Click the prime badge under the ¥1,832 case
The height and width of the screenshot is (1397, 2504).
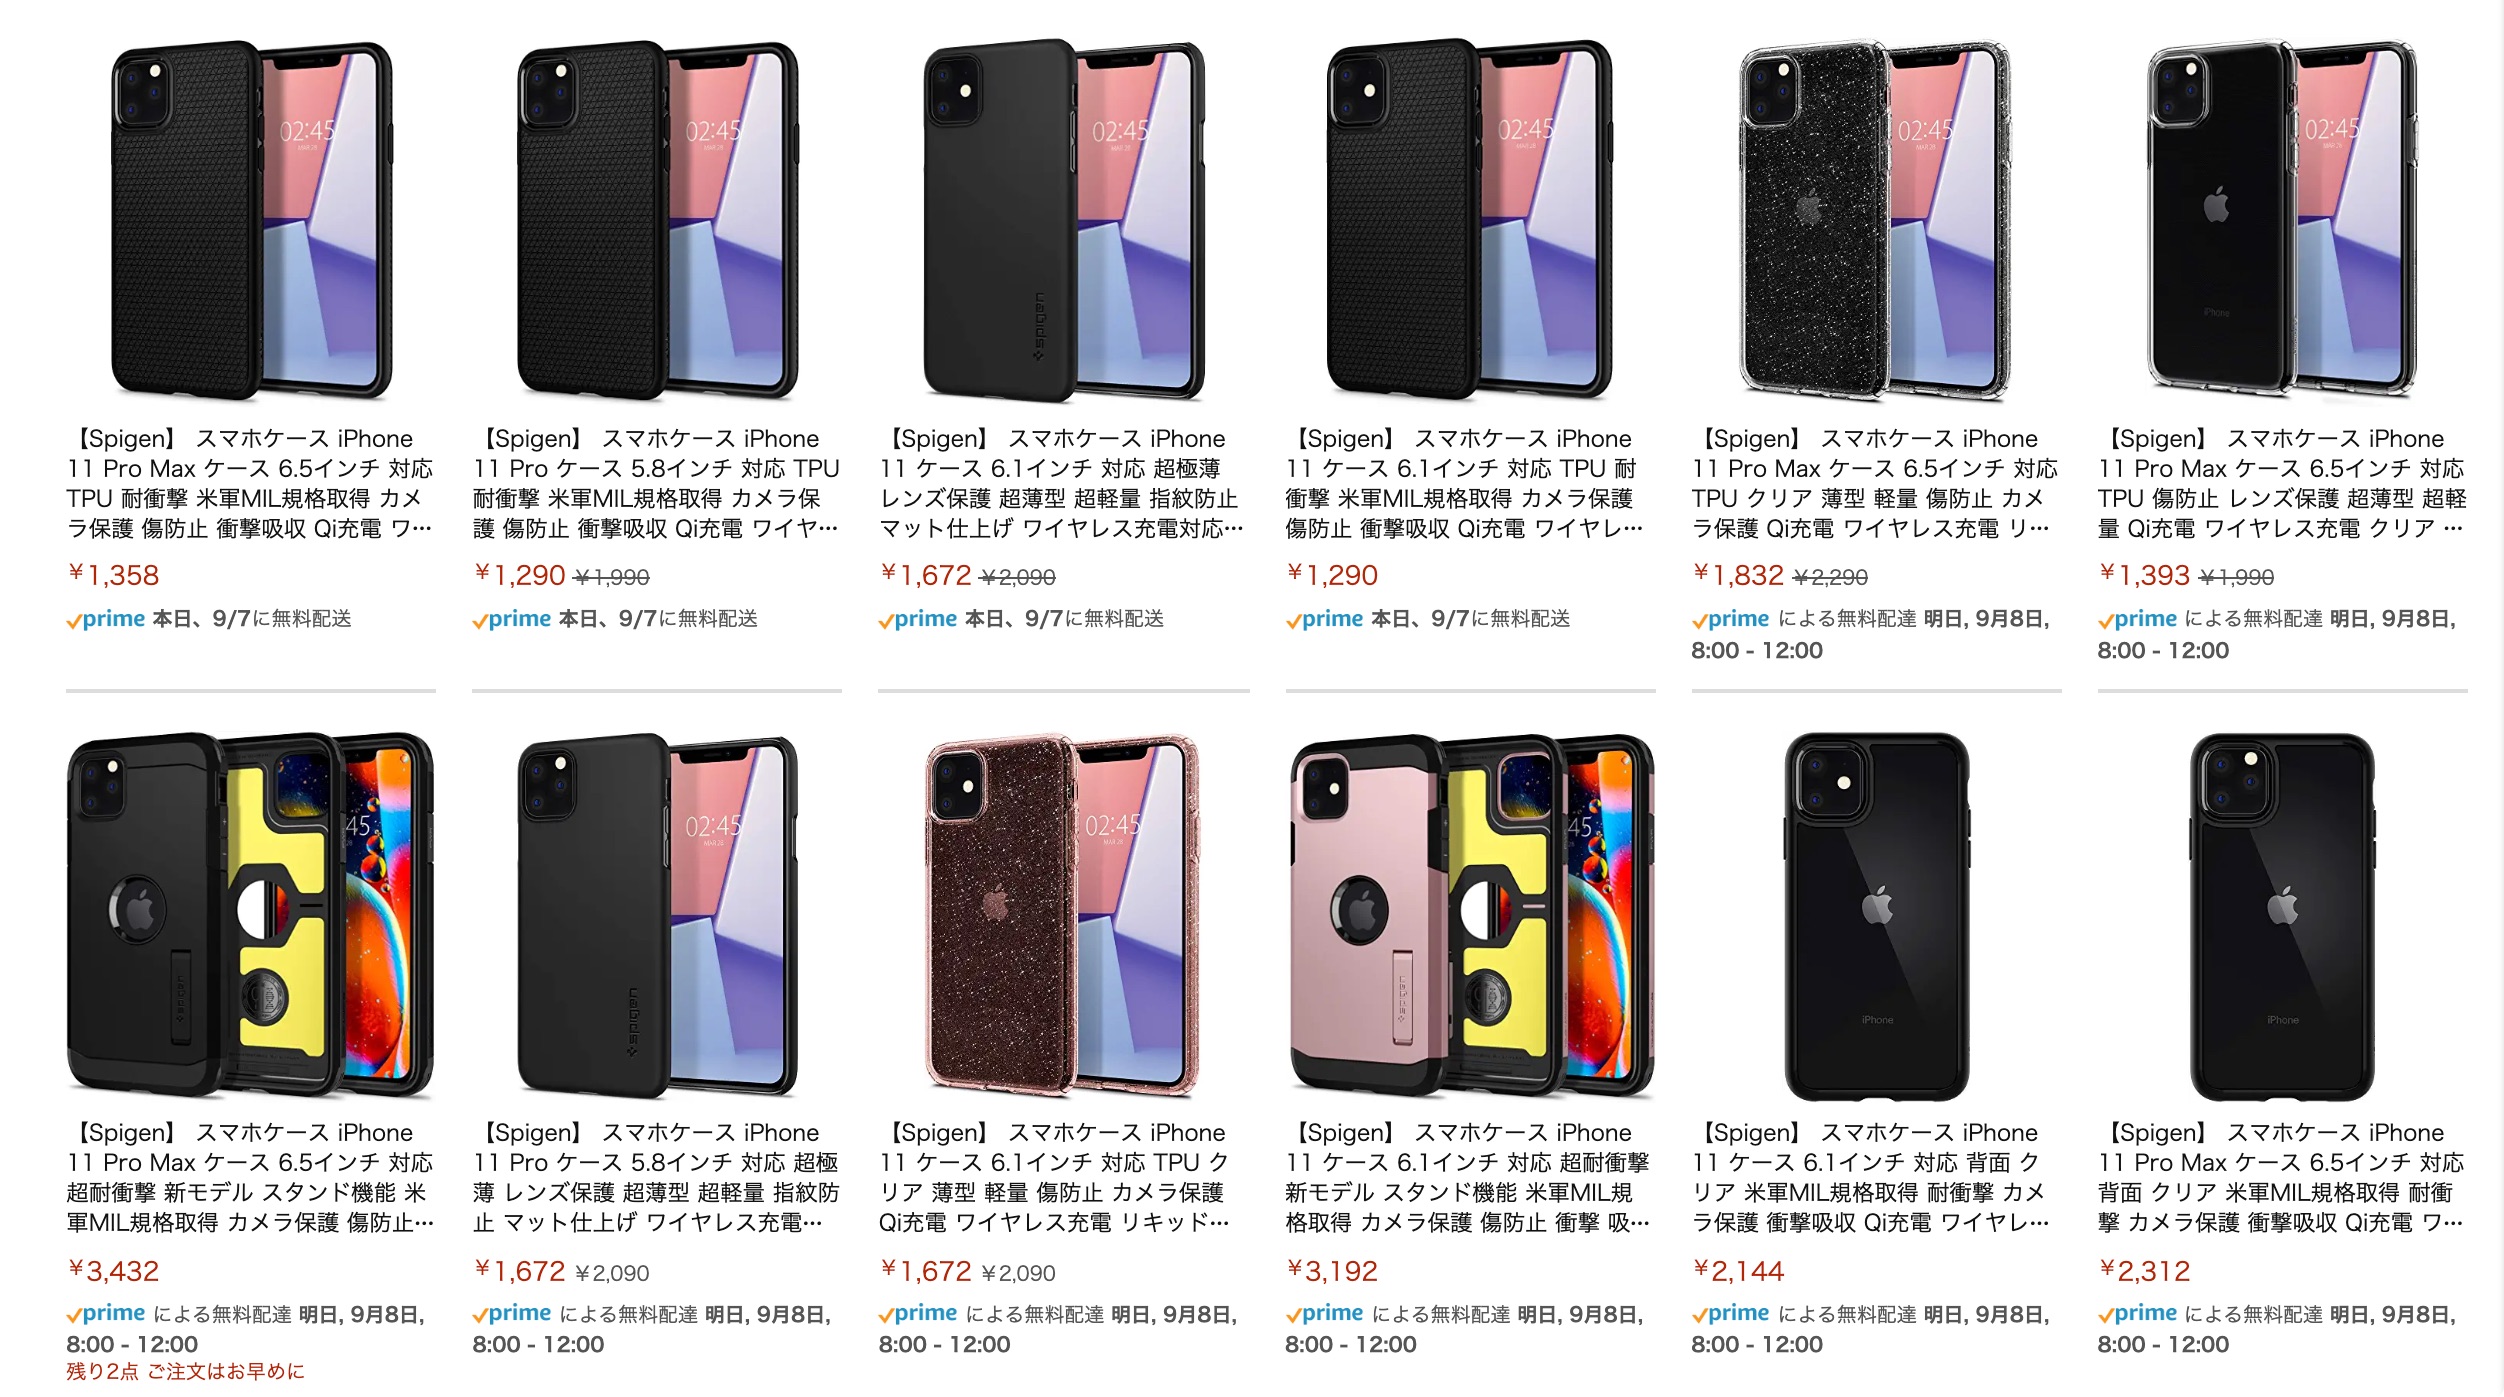pos(1731,619)
